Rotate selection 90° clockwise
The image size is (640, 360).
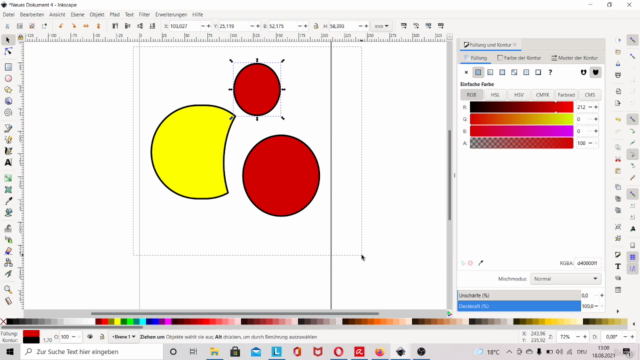[x=73, y=26]
